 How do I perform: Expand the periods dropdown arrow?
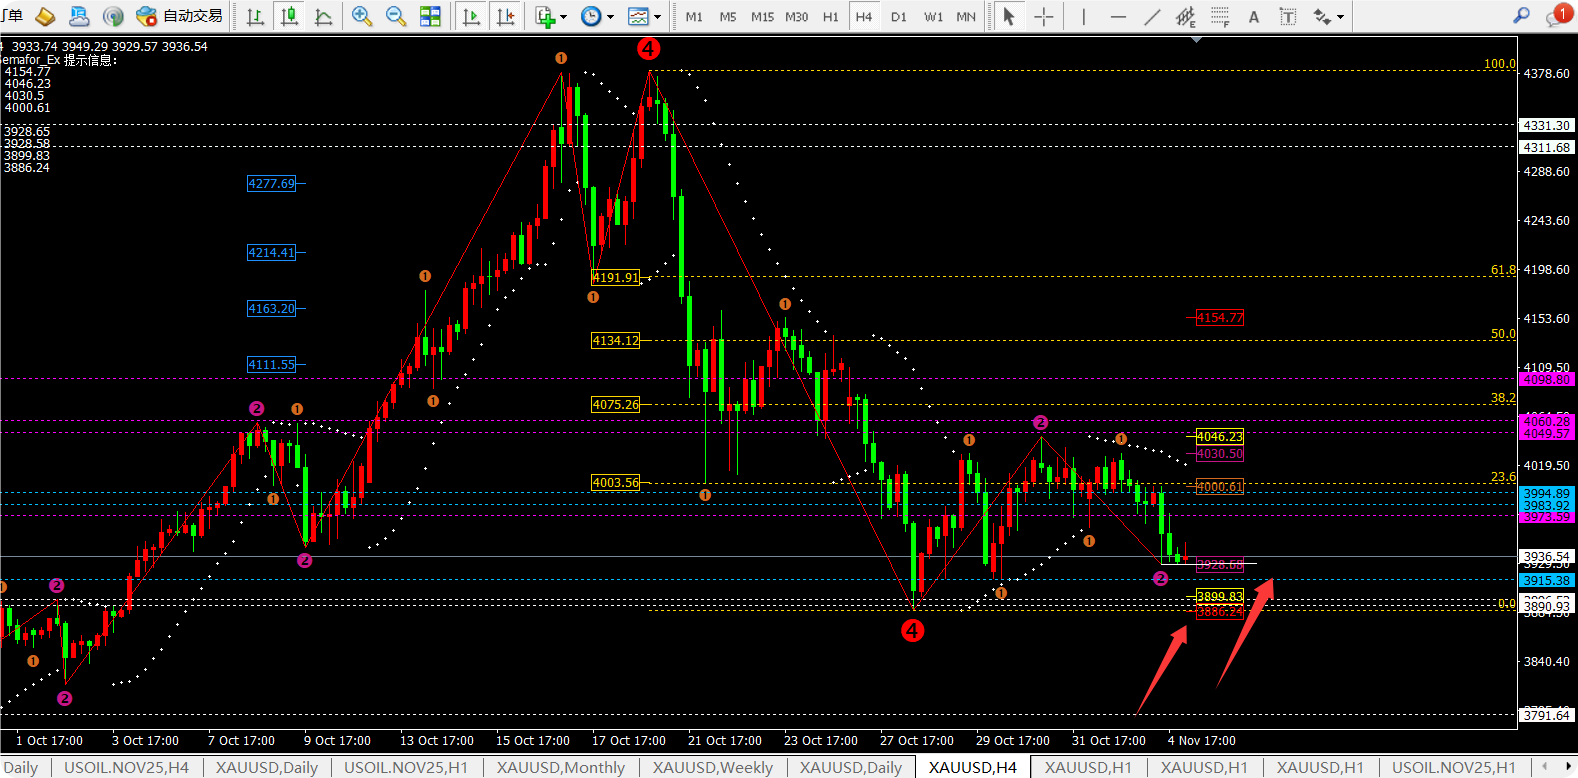(610, 17)
